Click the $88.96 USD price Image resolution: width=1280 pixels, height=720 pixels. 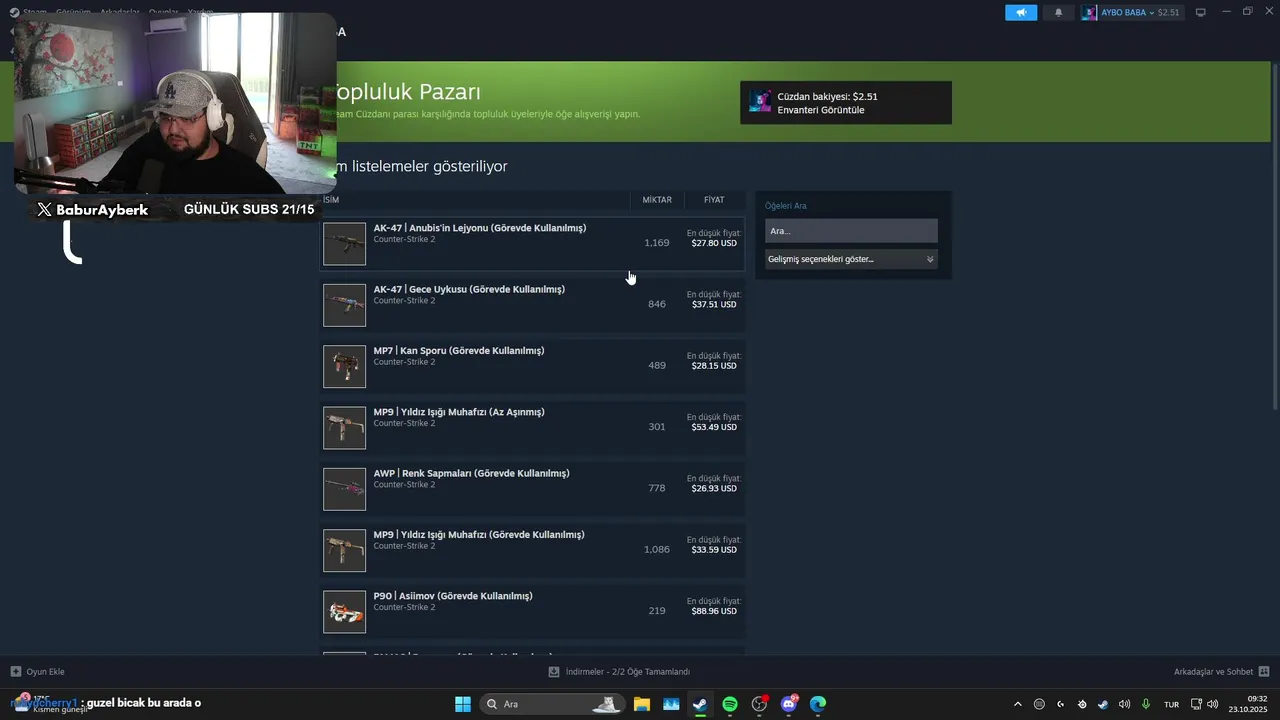(x=714, y=611)
